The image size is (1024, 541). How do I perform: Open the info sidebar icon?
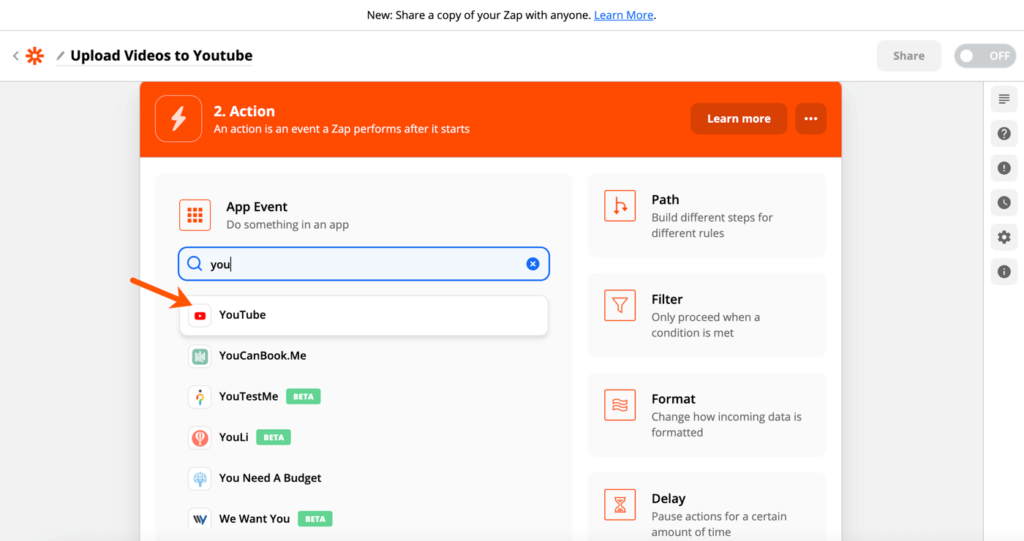tap(1004, 271)
